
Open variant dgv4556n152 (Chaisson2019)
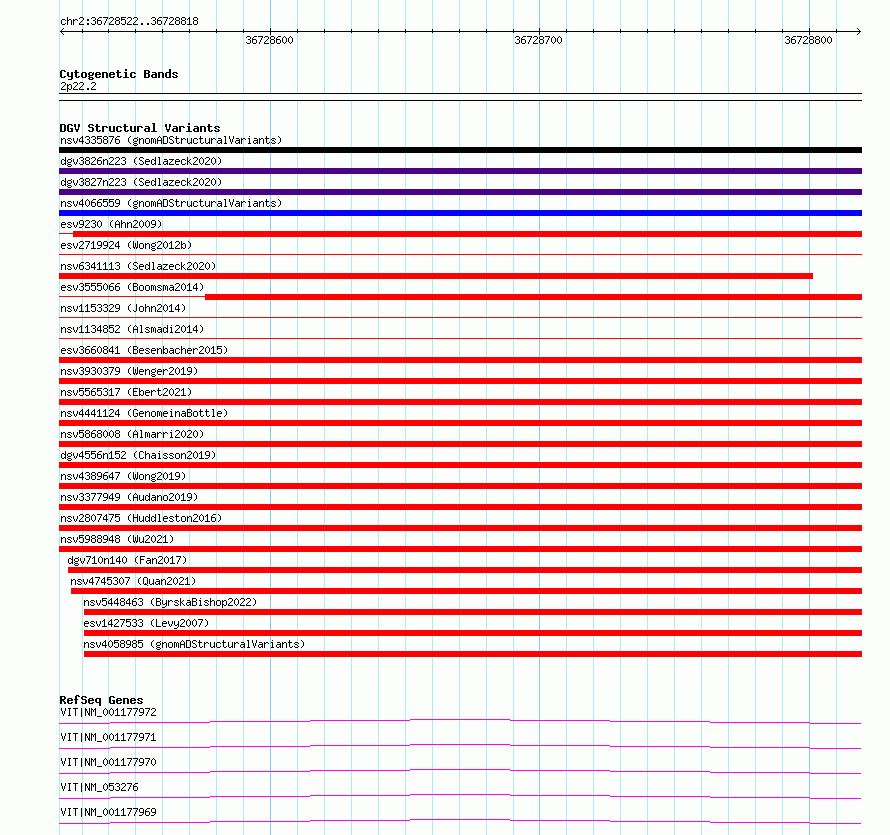pos(138,455)
